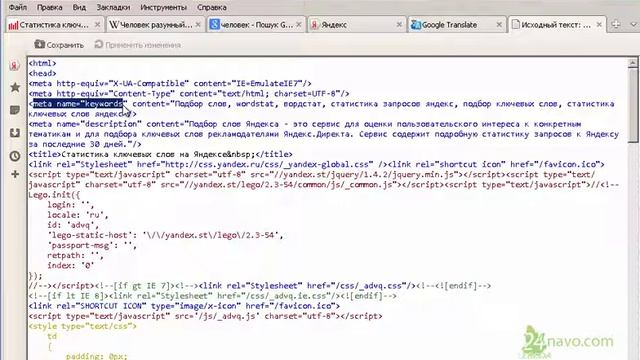Image resolution: width=640 pixels, height=360 pixels.
Task: Click the <title> Статистика ключевых слов line
Action: [x=160, y=154]
